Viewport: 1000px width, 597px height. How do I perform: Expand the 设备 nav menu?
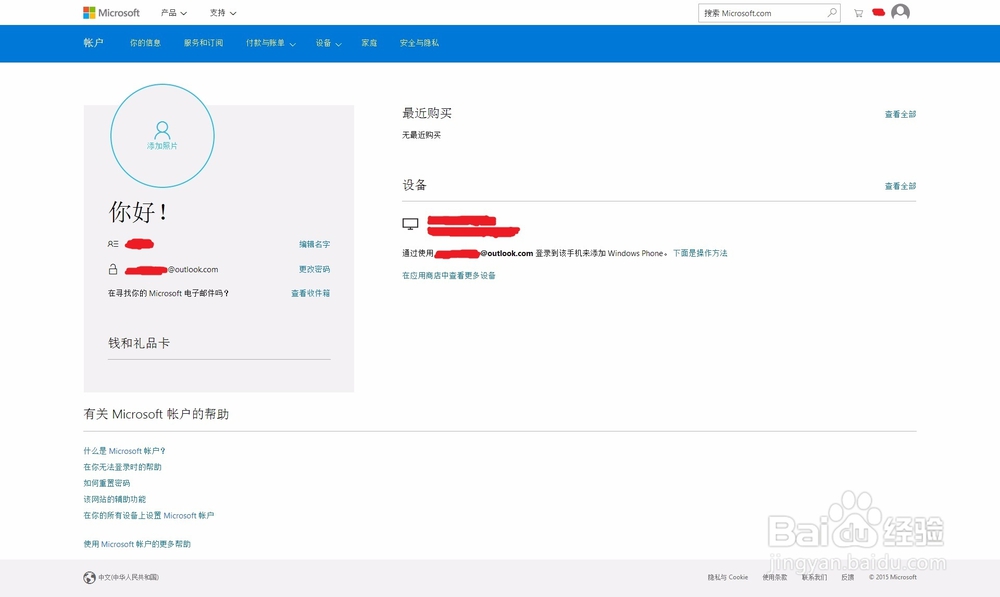(328, 43)
